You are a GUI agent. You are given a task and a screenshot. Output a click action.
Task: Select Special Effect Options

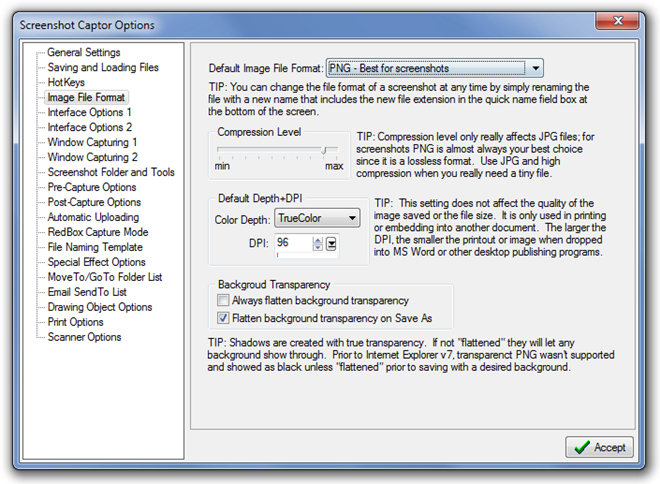pyautogui.click(x=96, y=262)
